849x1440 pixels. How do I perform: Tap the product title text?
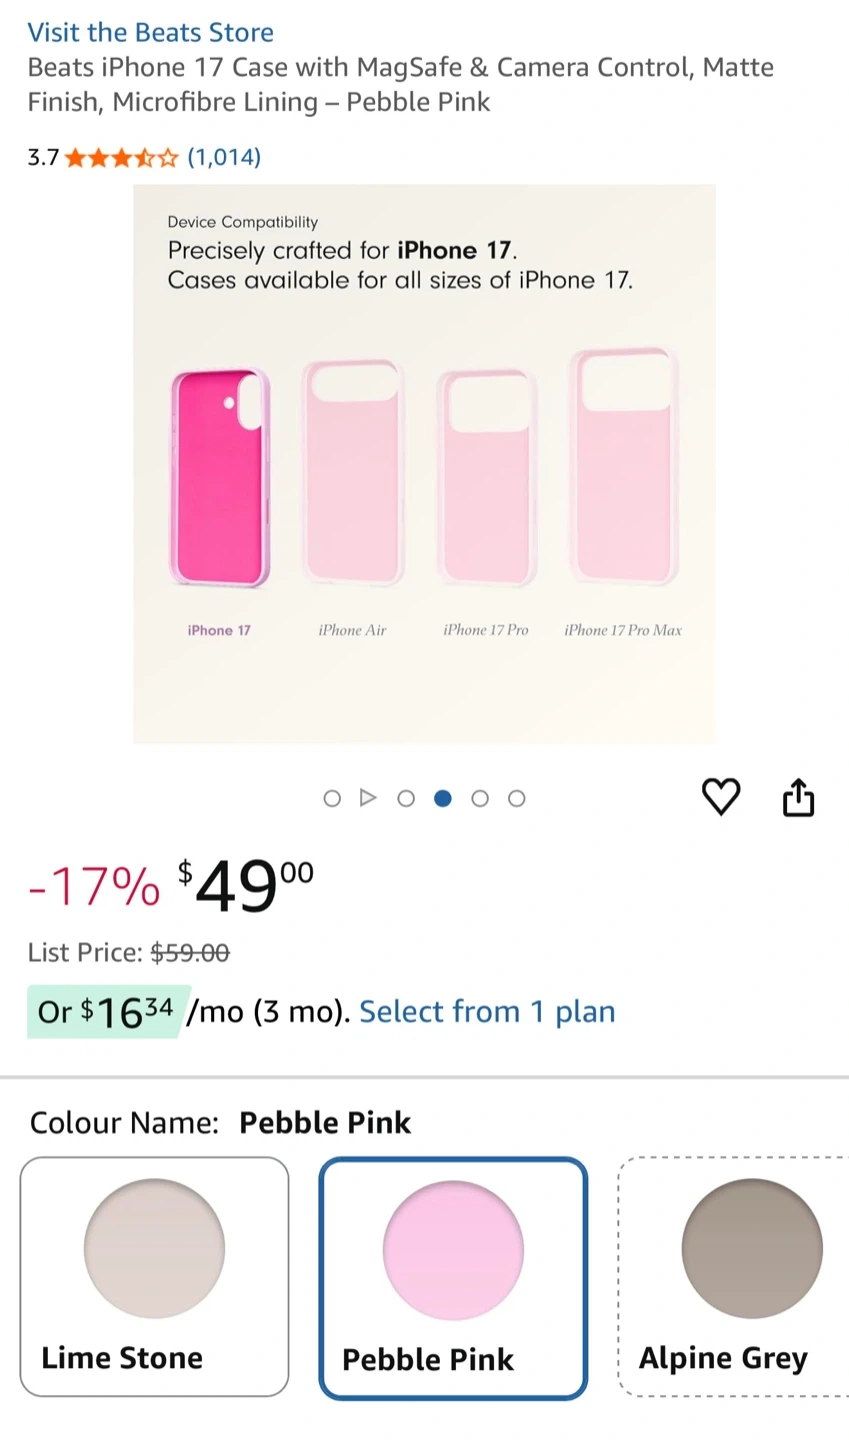[400, 84]
